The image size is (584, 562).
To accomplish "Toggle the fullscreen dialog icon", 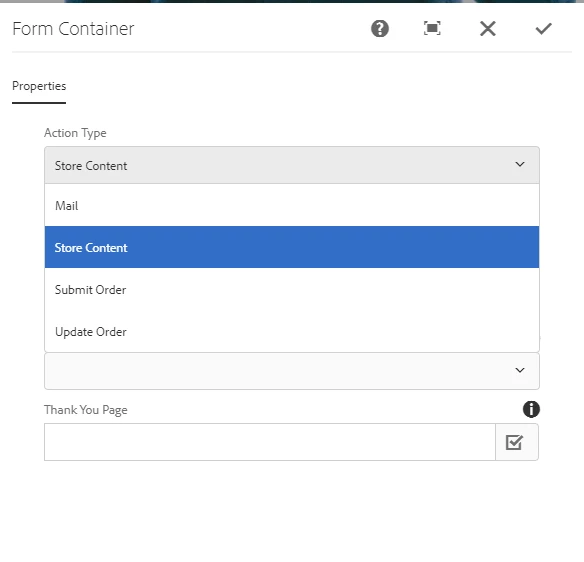I will 432,29.
